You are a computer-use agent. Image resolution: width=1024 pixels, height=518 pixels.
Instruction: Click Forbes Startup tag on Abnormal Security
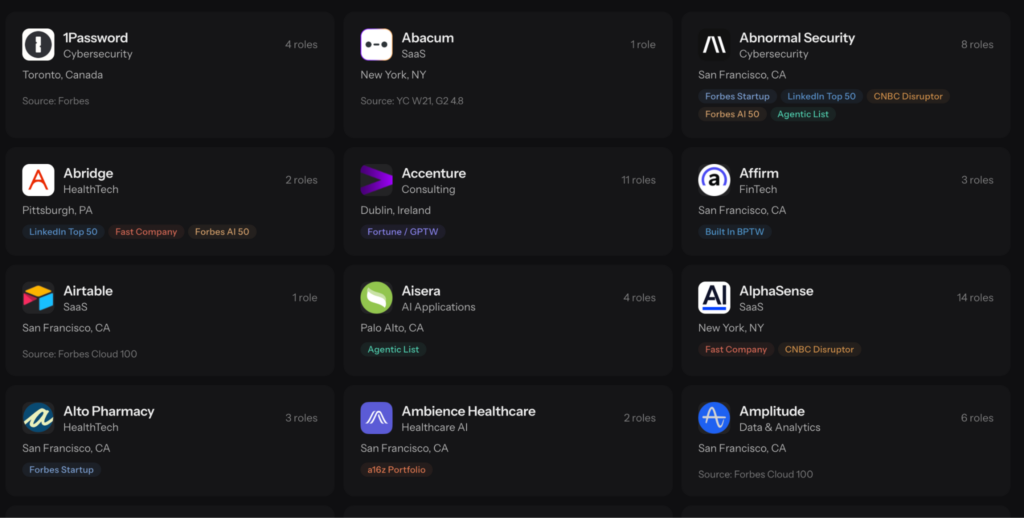[737, 96]
